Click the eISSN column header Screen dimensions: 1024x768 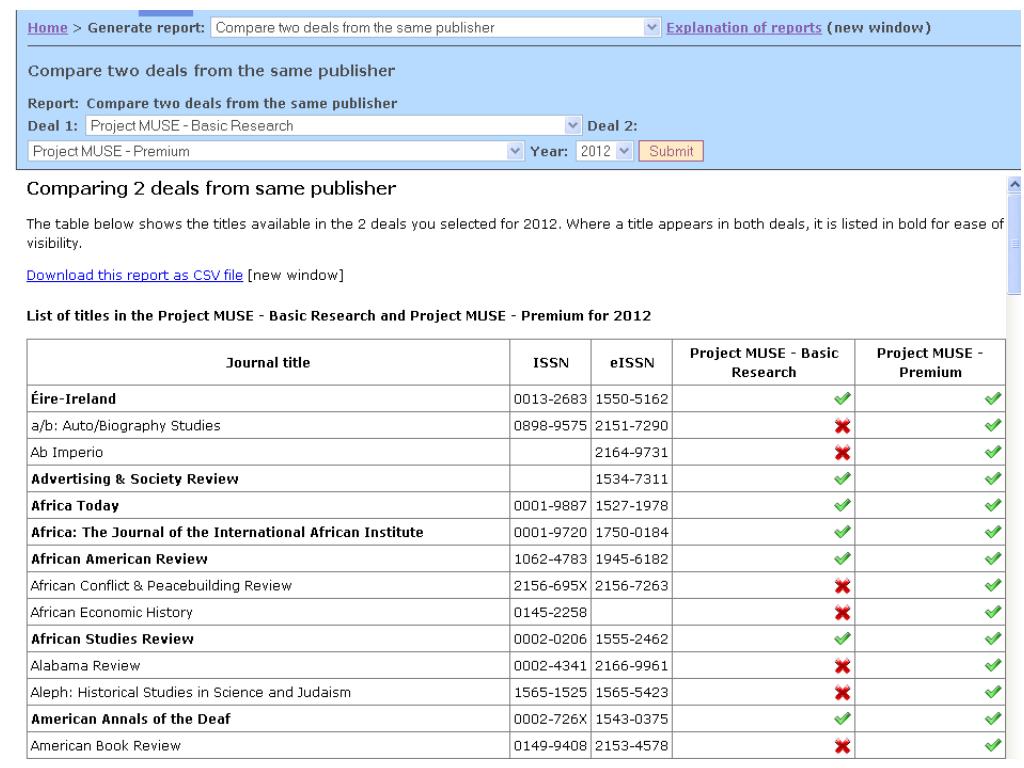(632, 362)
